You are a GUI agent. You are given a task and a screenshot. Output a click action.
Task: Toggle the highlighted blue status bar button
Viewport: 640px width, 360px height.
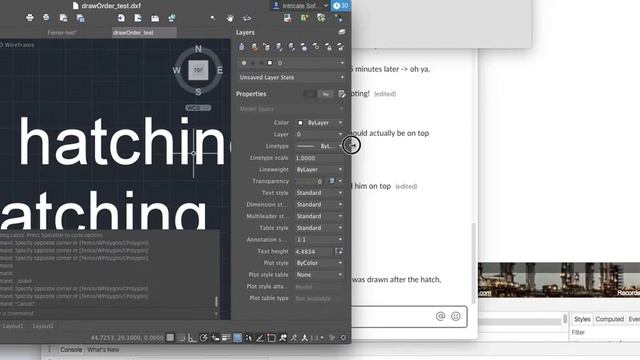[x=237, y=338]
